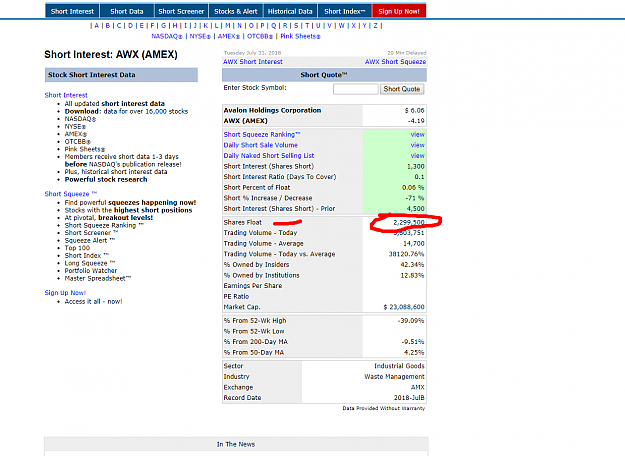Screen dimensions: 625x456
Task: Open the Short Screener nav tab
Action: 181,11
